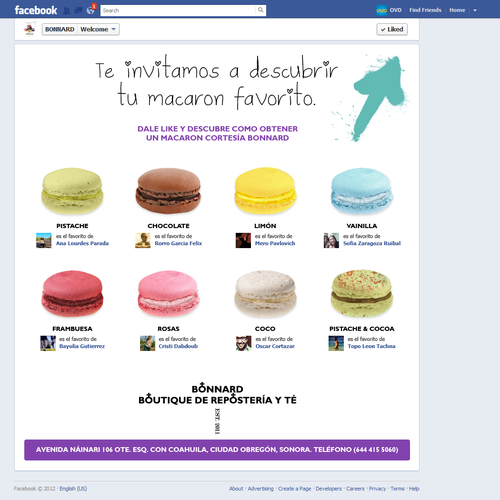The height and width of the screenshot is (500, 500).
Task: Open Create a Page footer link
Action: (295, 489)
